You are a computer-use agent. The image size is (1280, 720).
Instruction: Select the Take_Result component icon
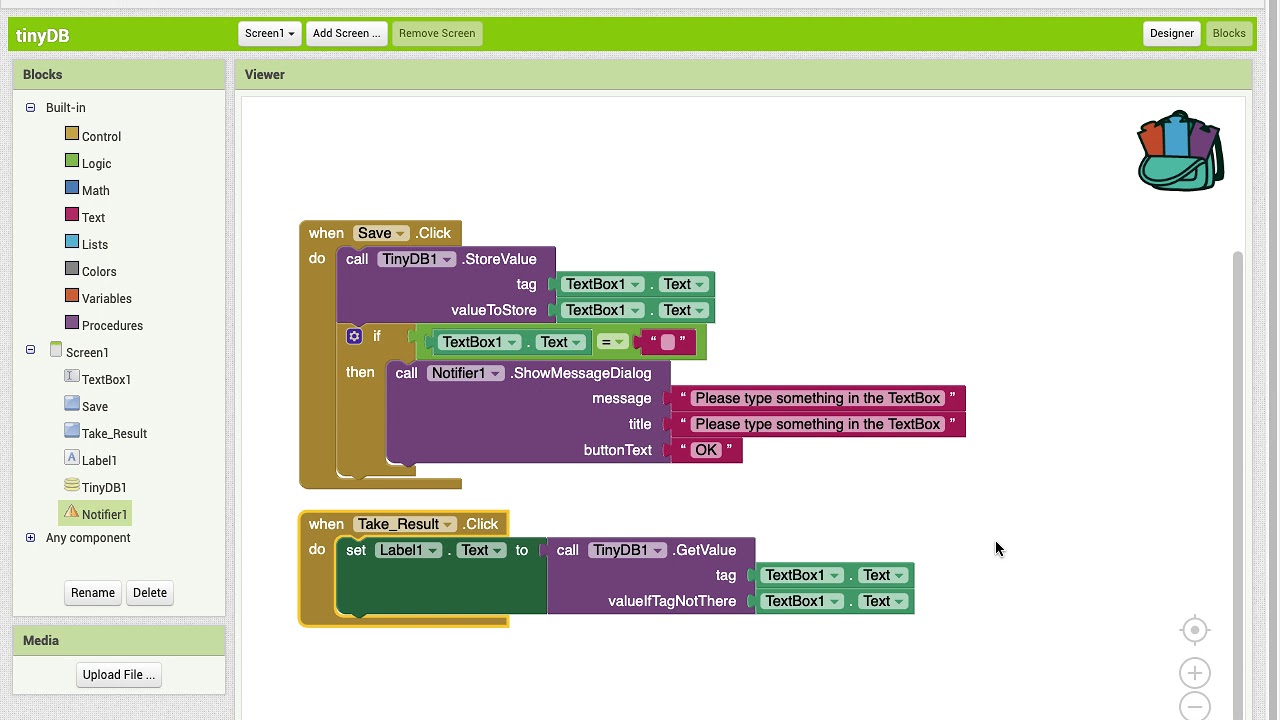click(72, 430)
